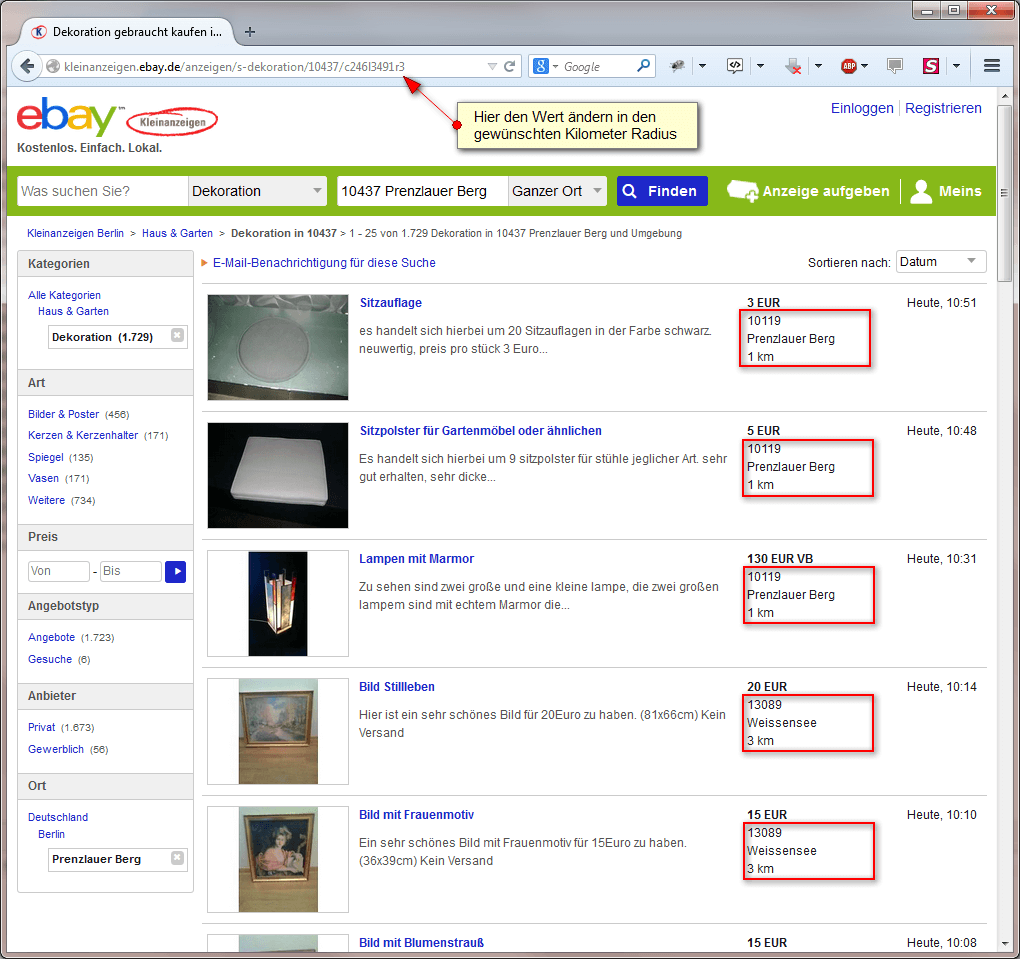
Task: Filter by Angebote offer type
Action: (x=51, y=637)
